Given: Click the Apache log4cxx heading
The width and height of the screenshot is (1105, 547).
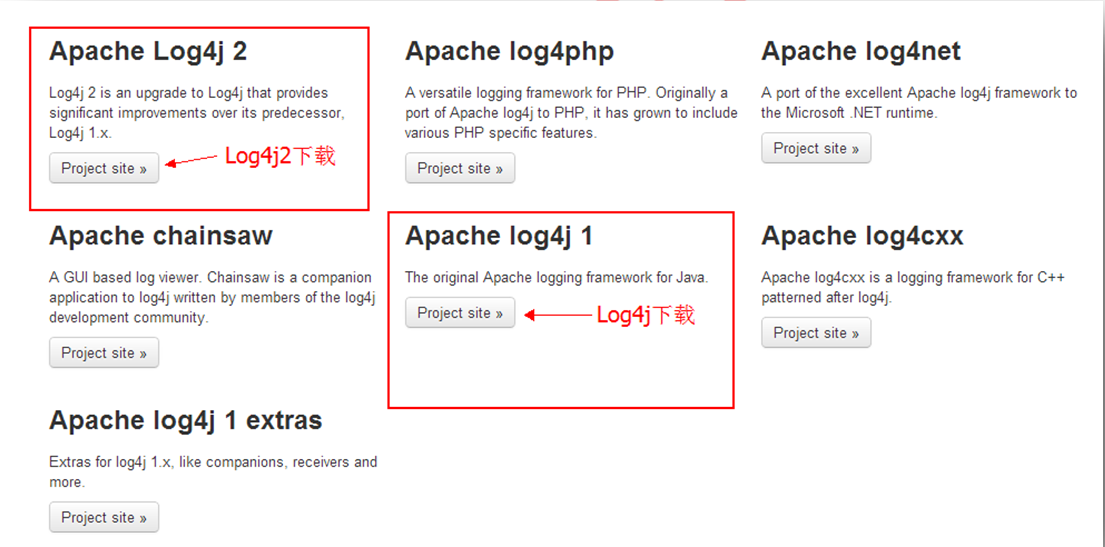Looking at the screenshot, I should click(862, 237).
